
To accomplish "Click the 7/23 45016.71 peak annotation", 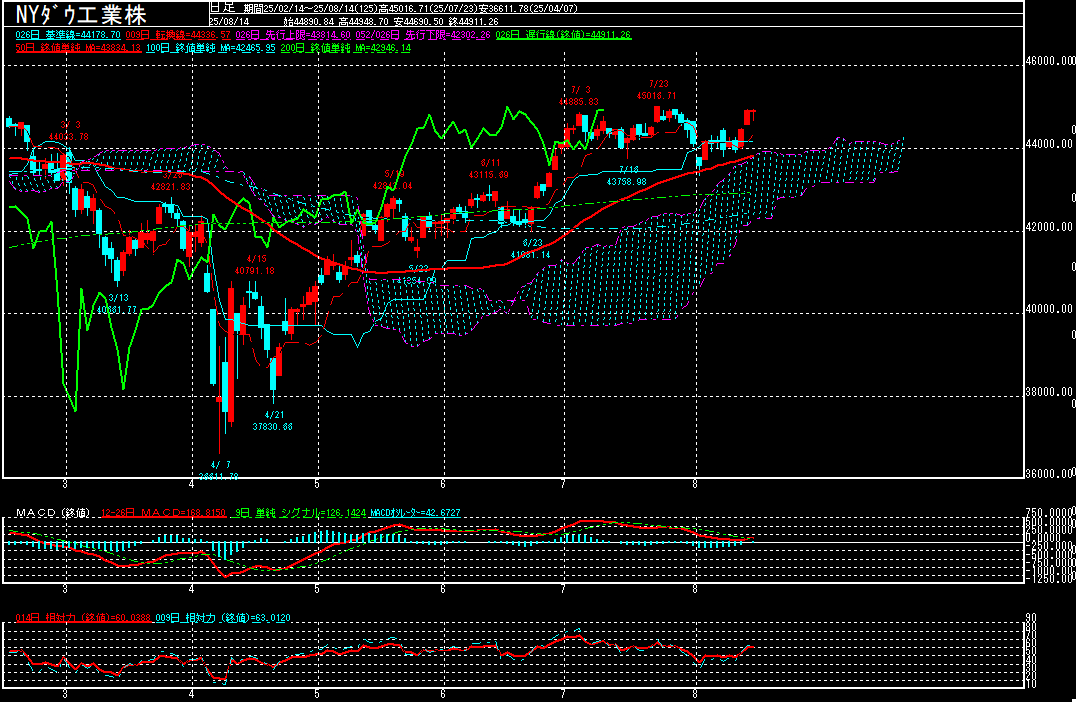I will pyautogui.click(x=657, y=90).
